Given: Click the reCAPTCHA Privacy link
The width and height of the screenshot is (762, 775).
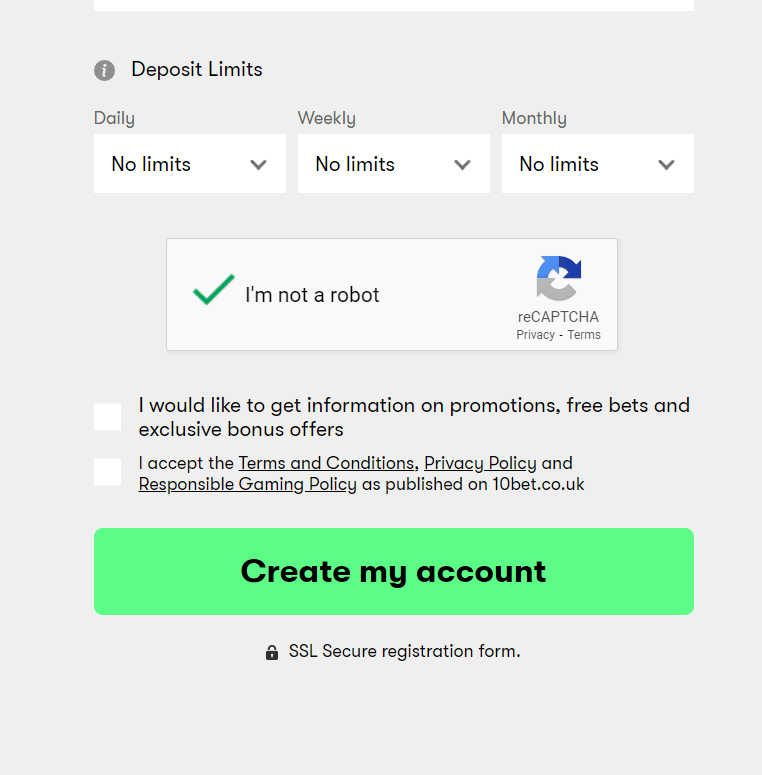Looking at the screenshot, I should coord(535,335).
